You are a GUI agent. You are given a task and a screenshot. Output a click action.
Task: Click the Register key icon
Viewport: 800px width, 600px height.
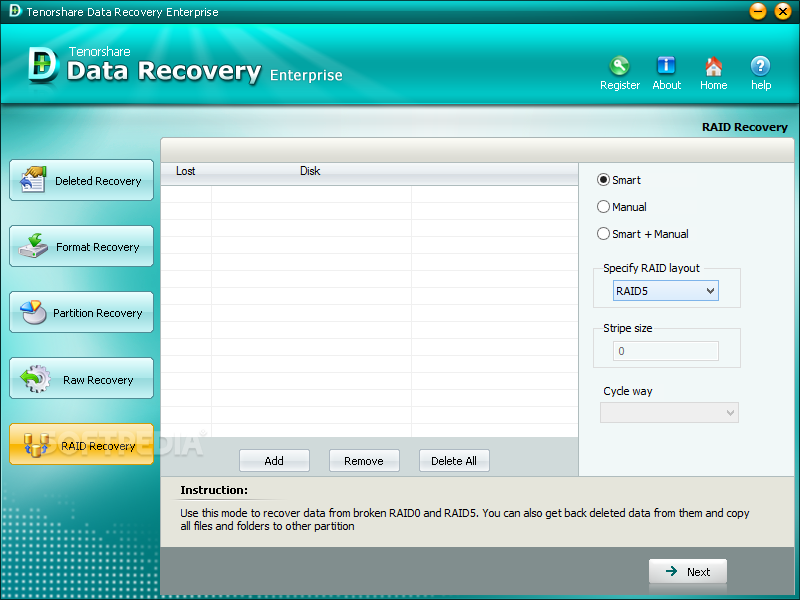tap(619, 66)
